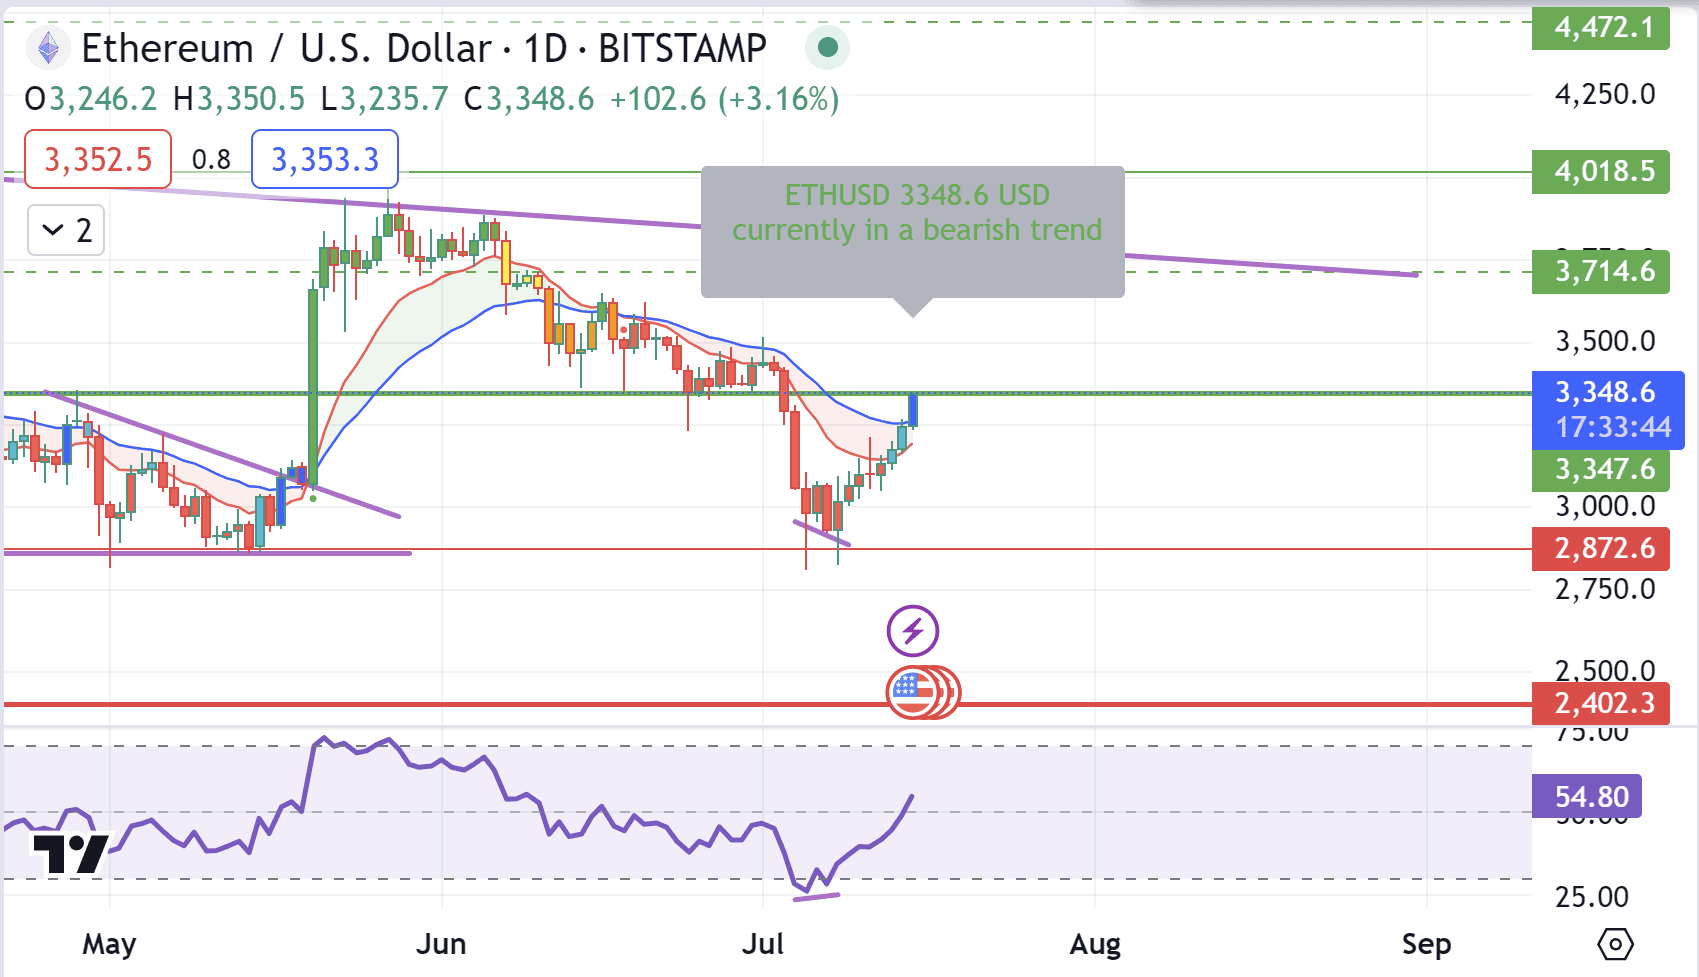The image size is (1699, 977).
Task: Click the bearish trend tooltip callout
Action: [x=913, y=232]
